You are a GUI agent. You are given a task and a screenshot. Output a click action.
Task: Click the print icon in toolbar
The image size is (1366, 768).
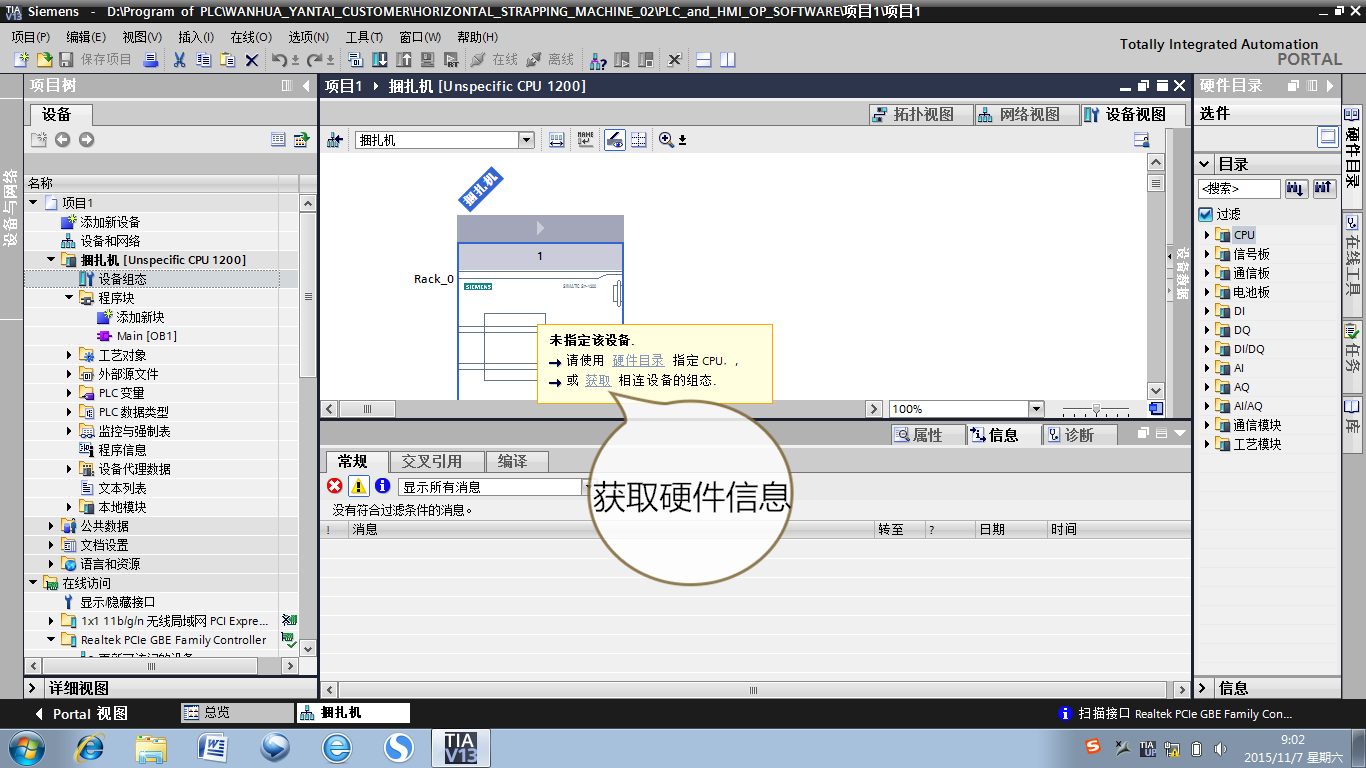(151, 60)
